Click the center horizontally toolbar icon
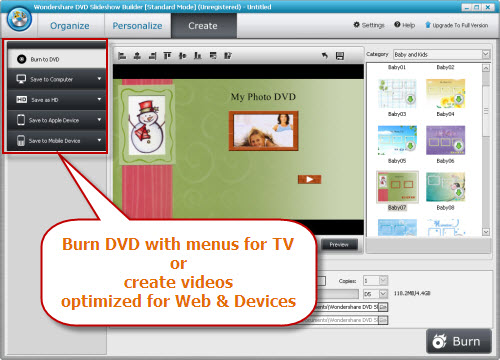 (137, 56)
